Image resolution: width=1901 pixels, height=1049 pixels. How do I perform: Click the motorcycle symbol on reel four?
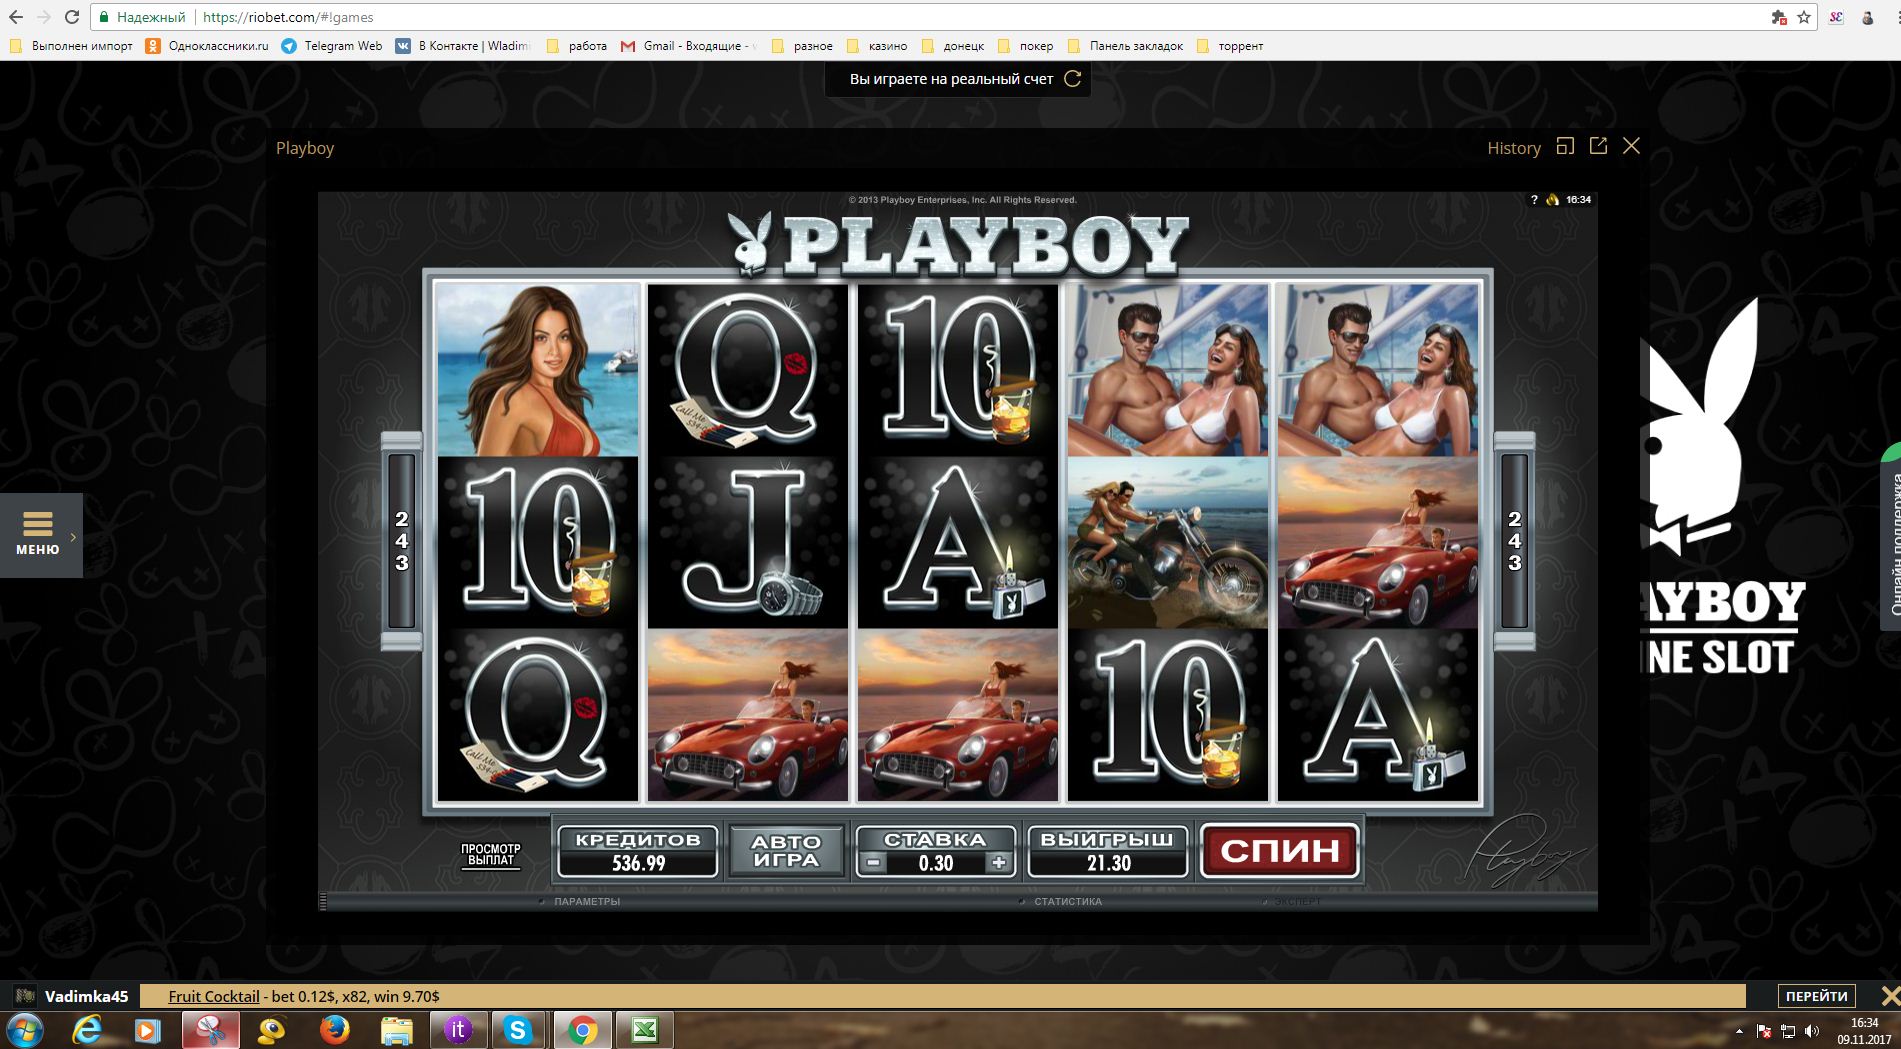1168,543
